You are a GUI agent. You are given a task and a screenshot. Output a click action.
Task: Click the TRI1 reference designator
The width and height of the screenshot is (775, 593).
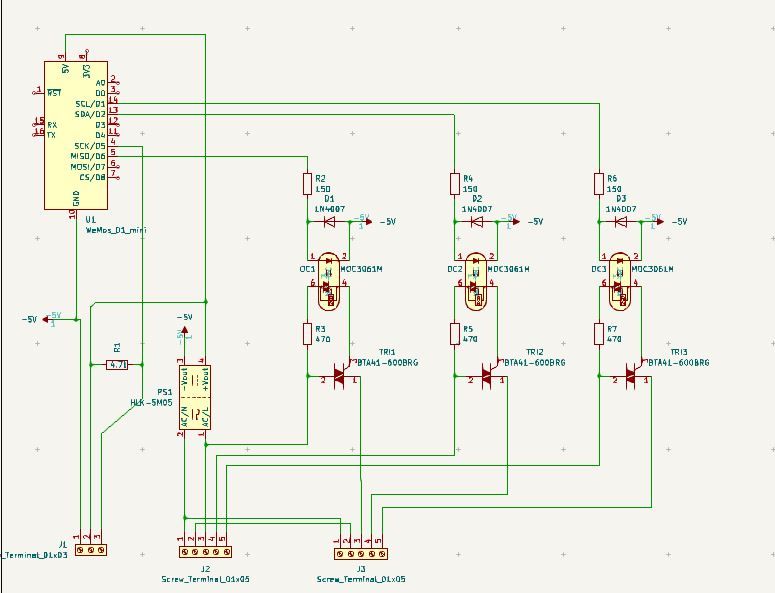[x=388, y=352]
